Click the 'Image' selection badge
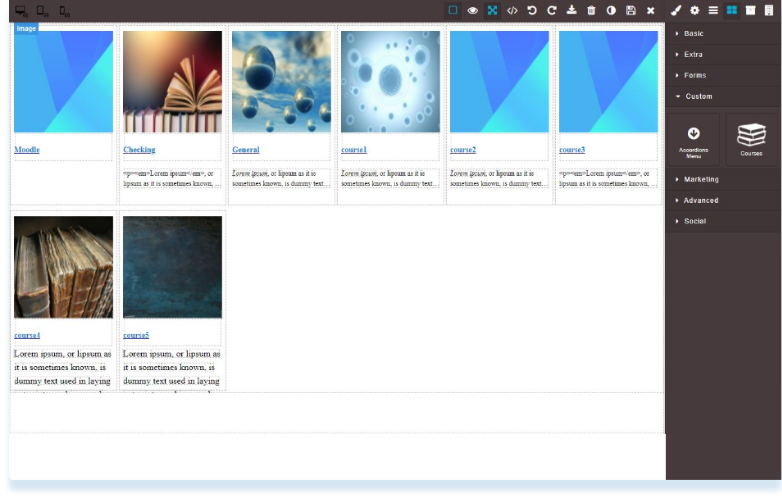 (26, 28)
